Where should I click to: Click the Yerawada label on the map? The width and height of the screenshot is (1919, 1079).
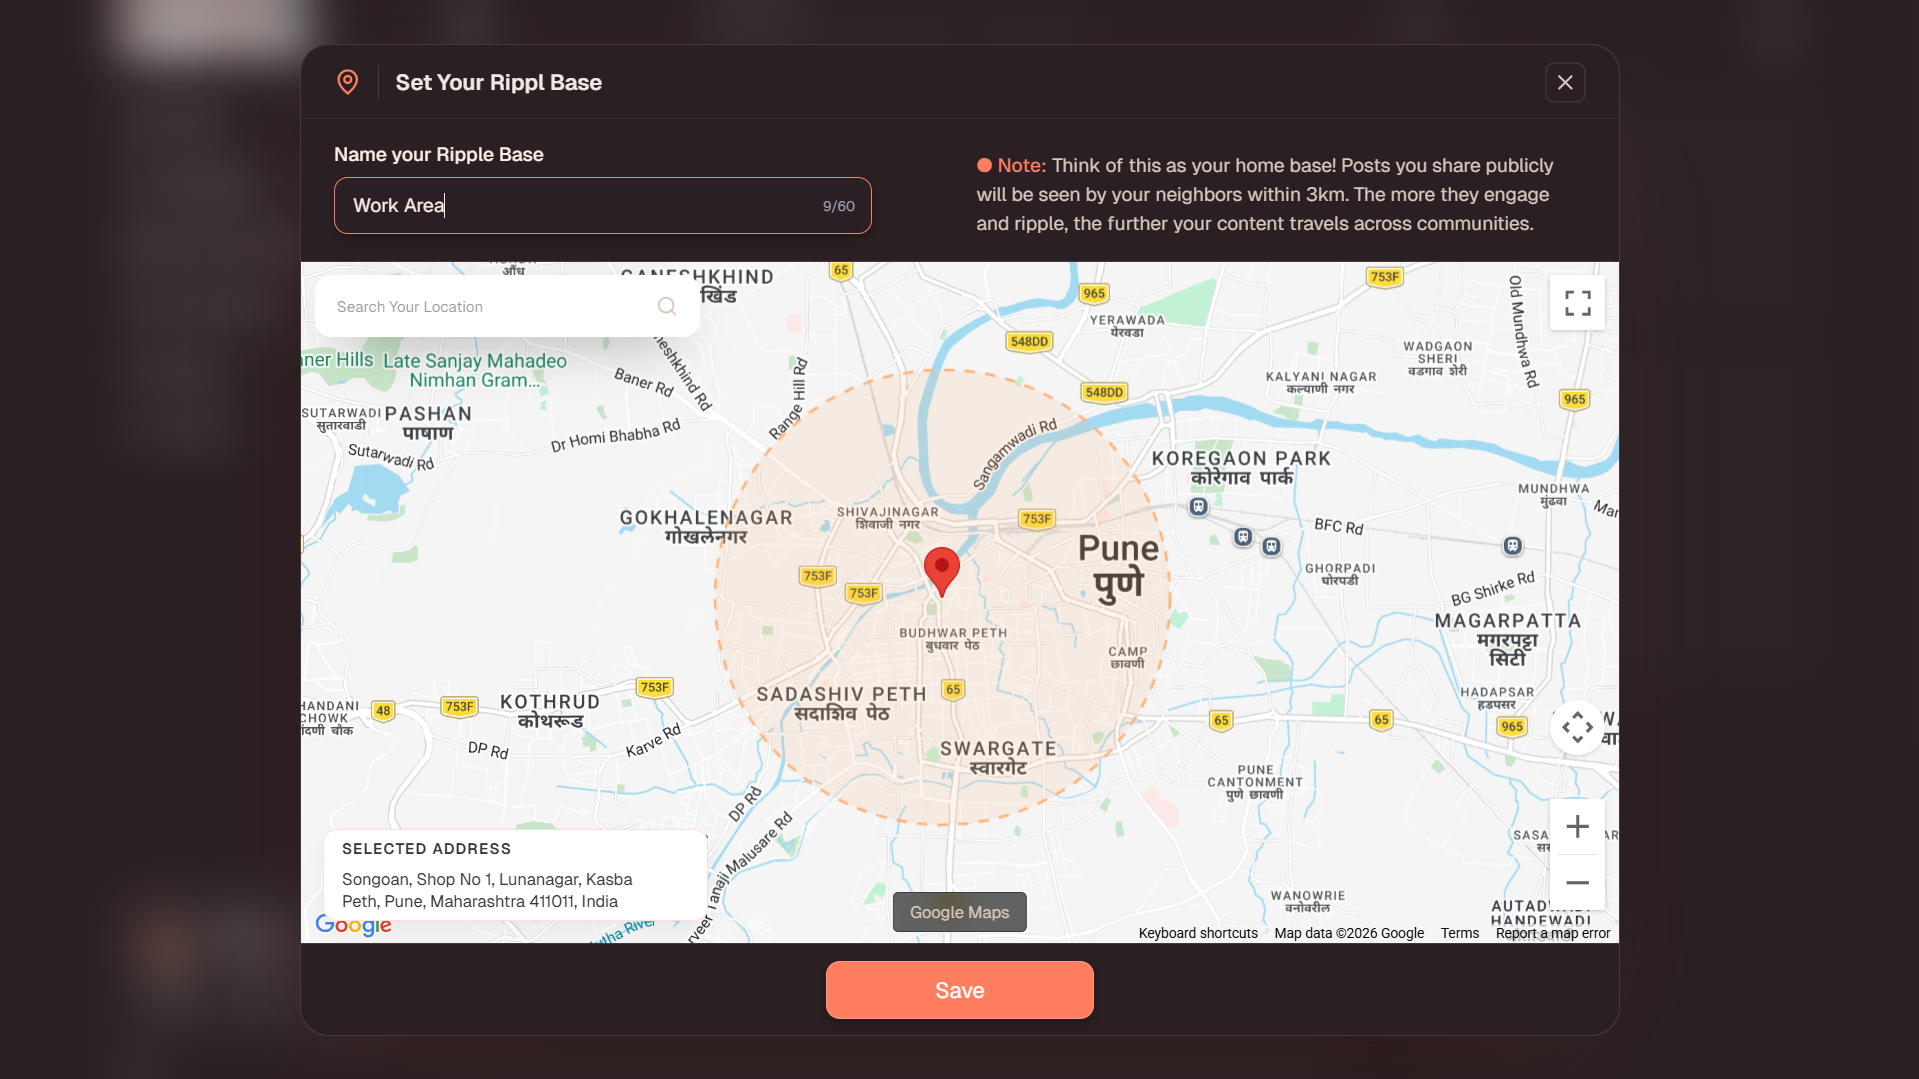pyautogui.click(x=1127, y=326)
